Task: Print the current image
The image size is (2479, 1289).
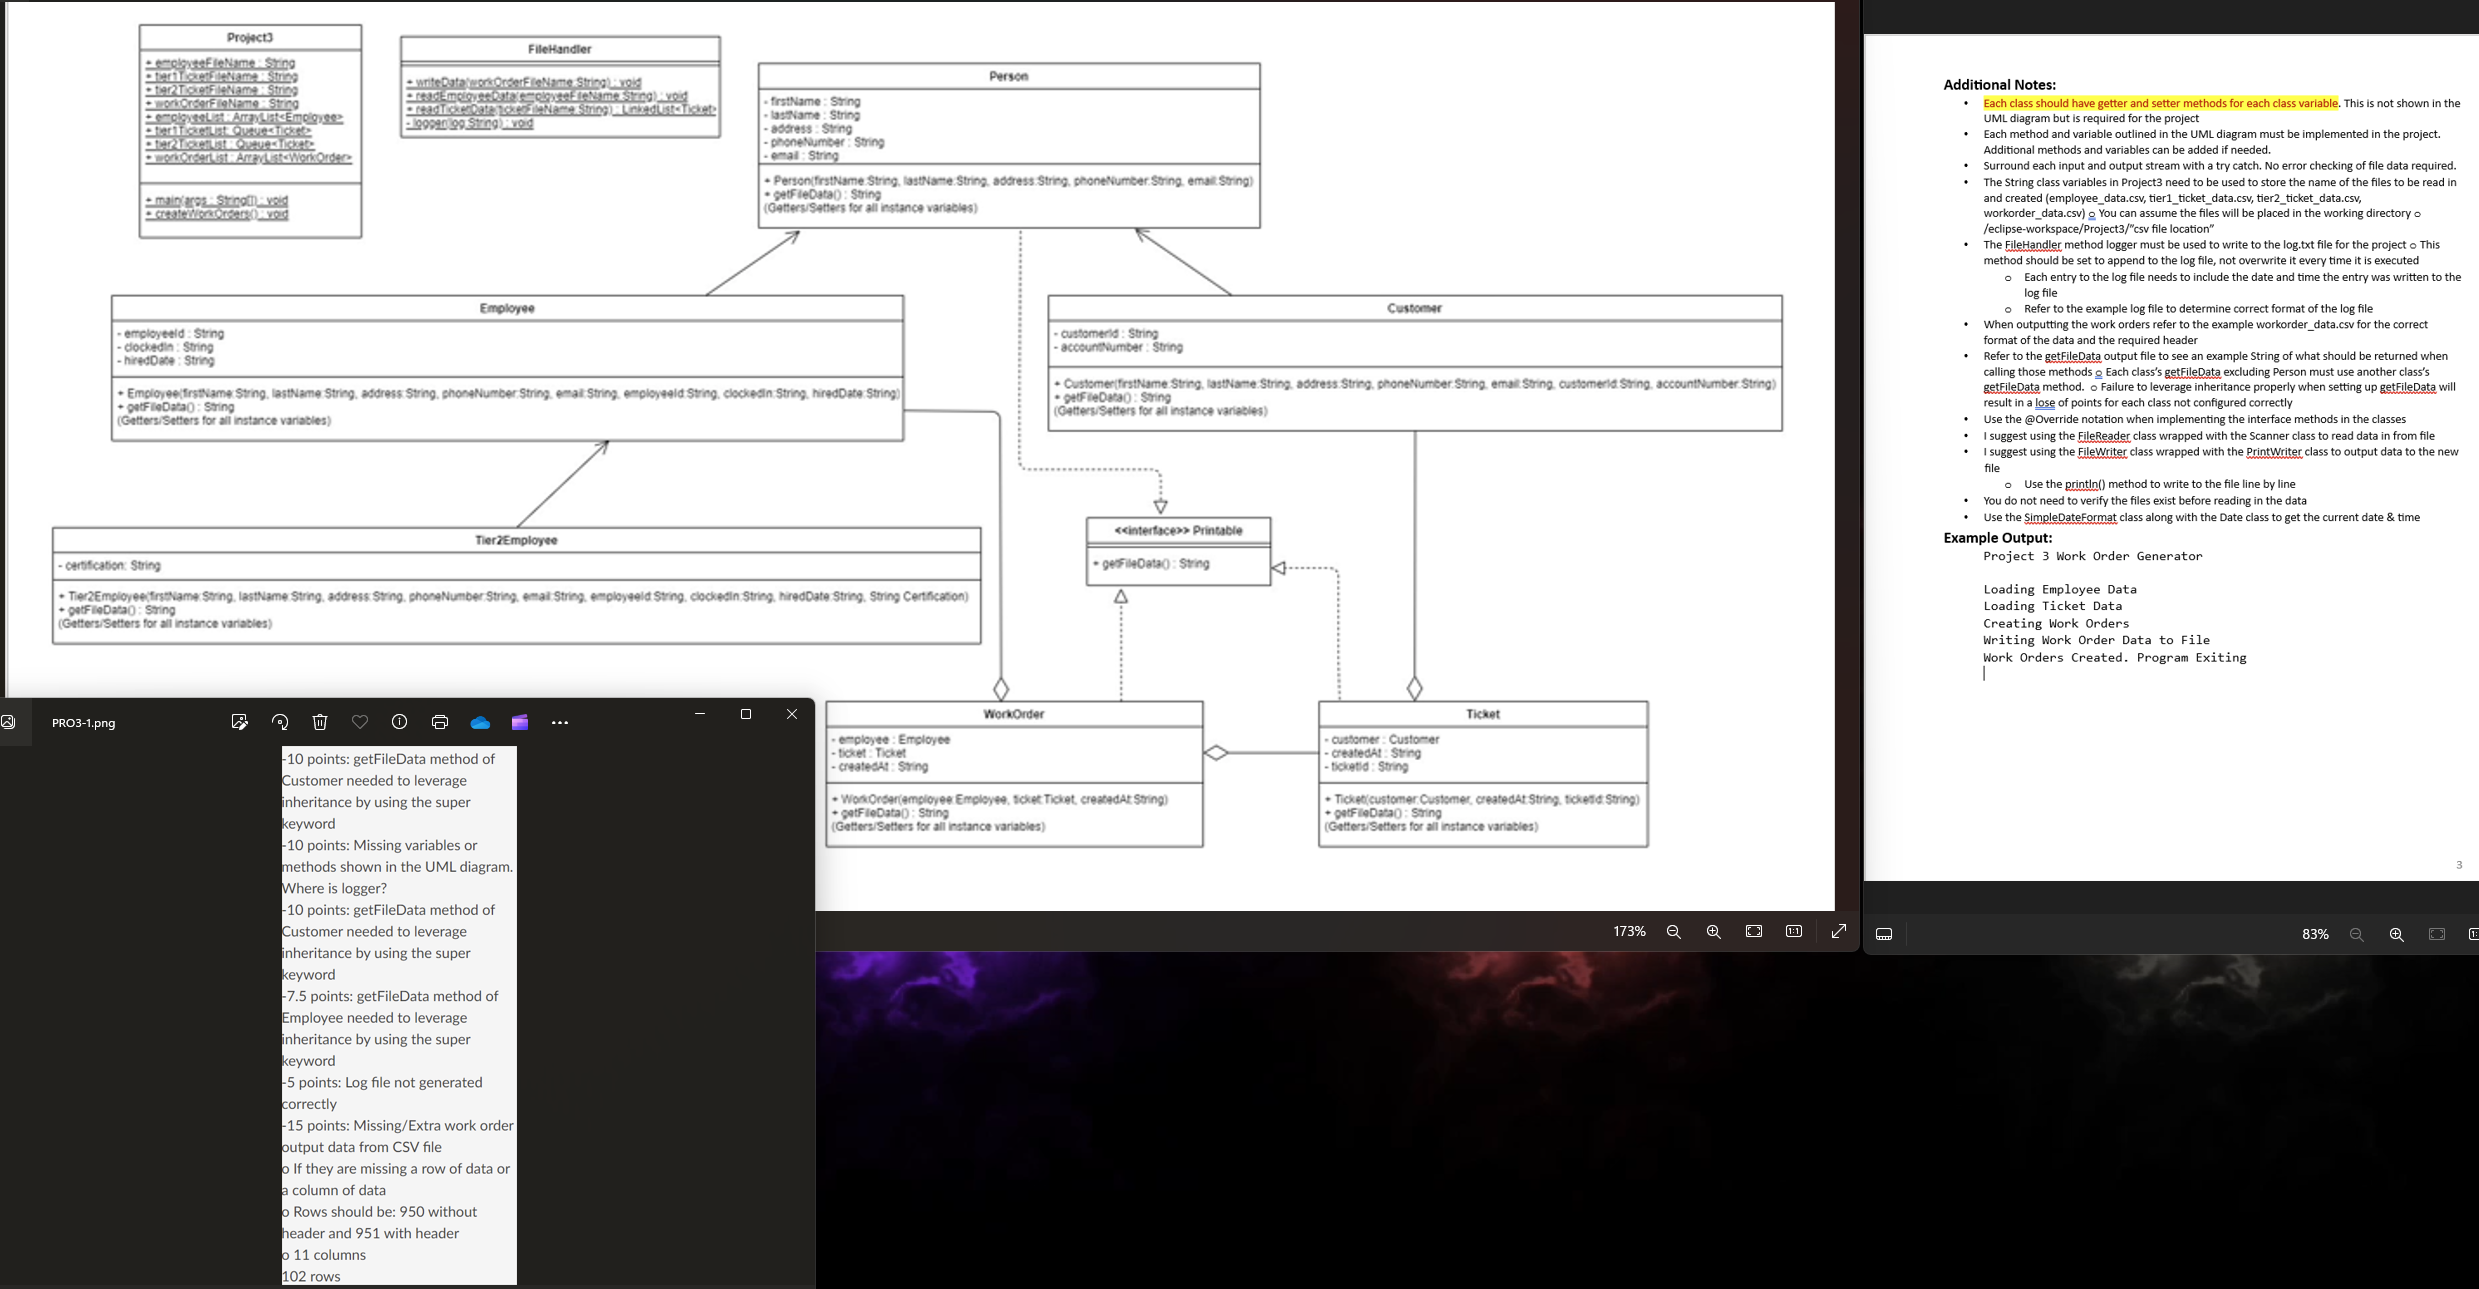Action: tap(440, 722)
